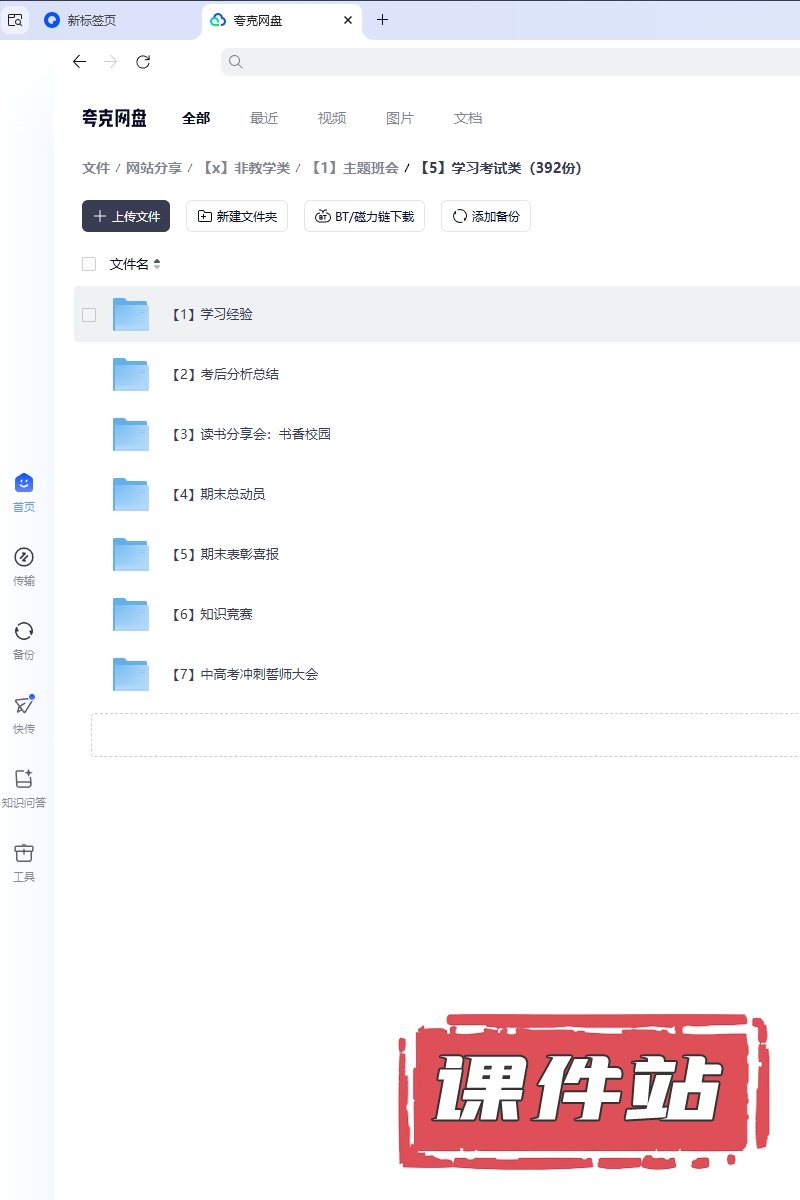Screen dimensions: 800x1200
Task: Open the 首页 home sidebar icon
Action: (x=24, y=484)
